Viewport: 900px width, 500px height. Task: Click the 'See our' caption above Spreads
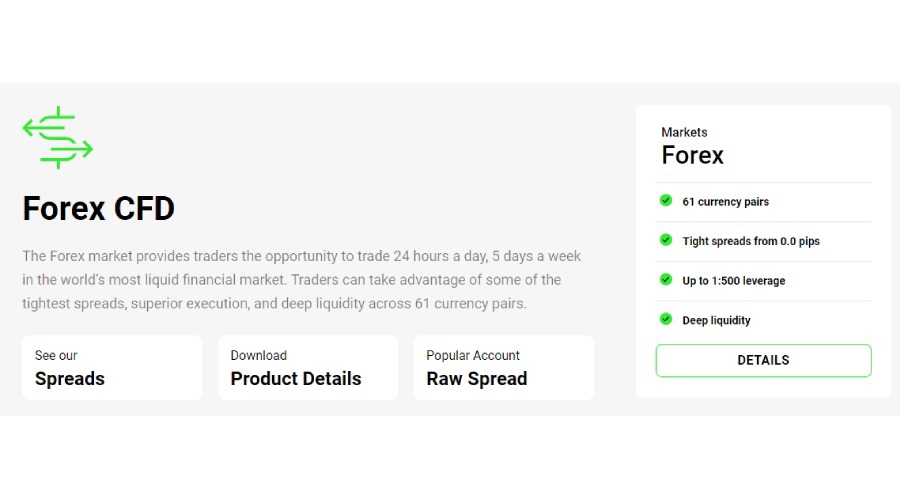(56, 355)
